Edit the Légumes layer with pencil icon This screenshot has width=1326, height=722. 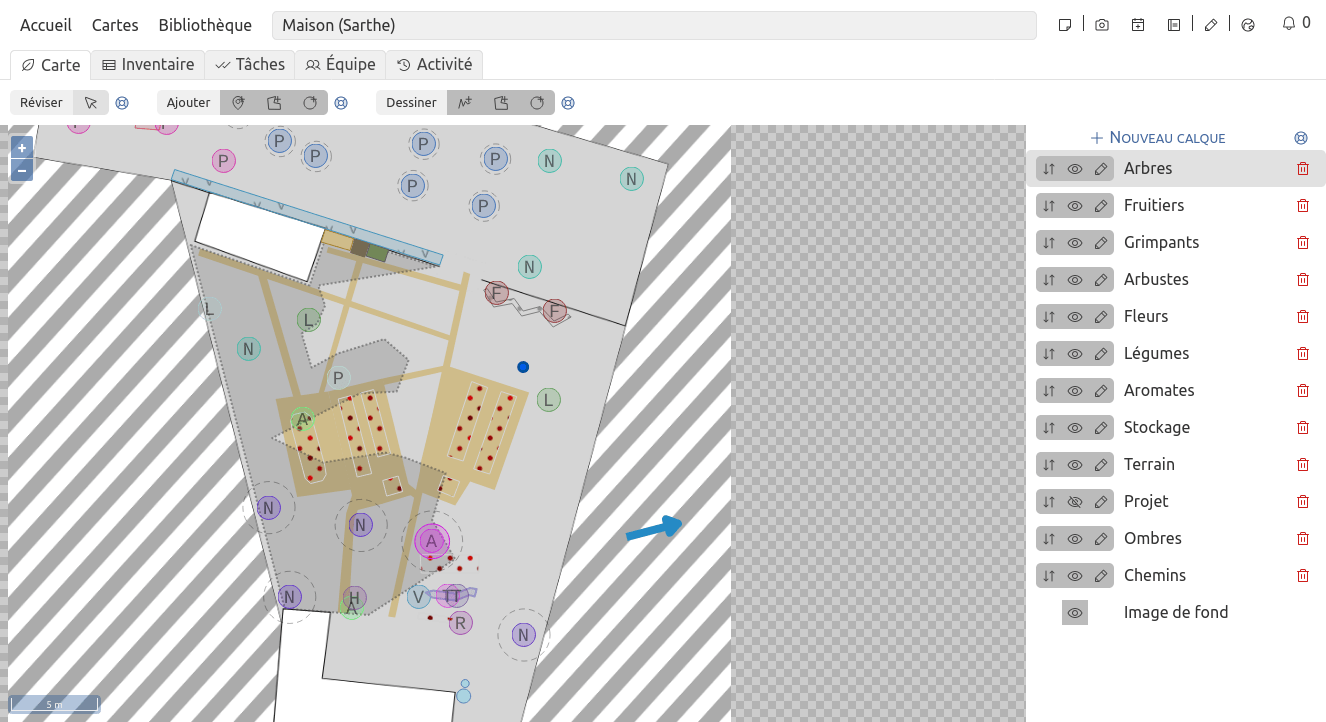(1101, 354)
